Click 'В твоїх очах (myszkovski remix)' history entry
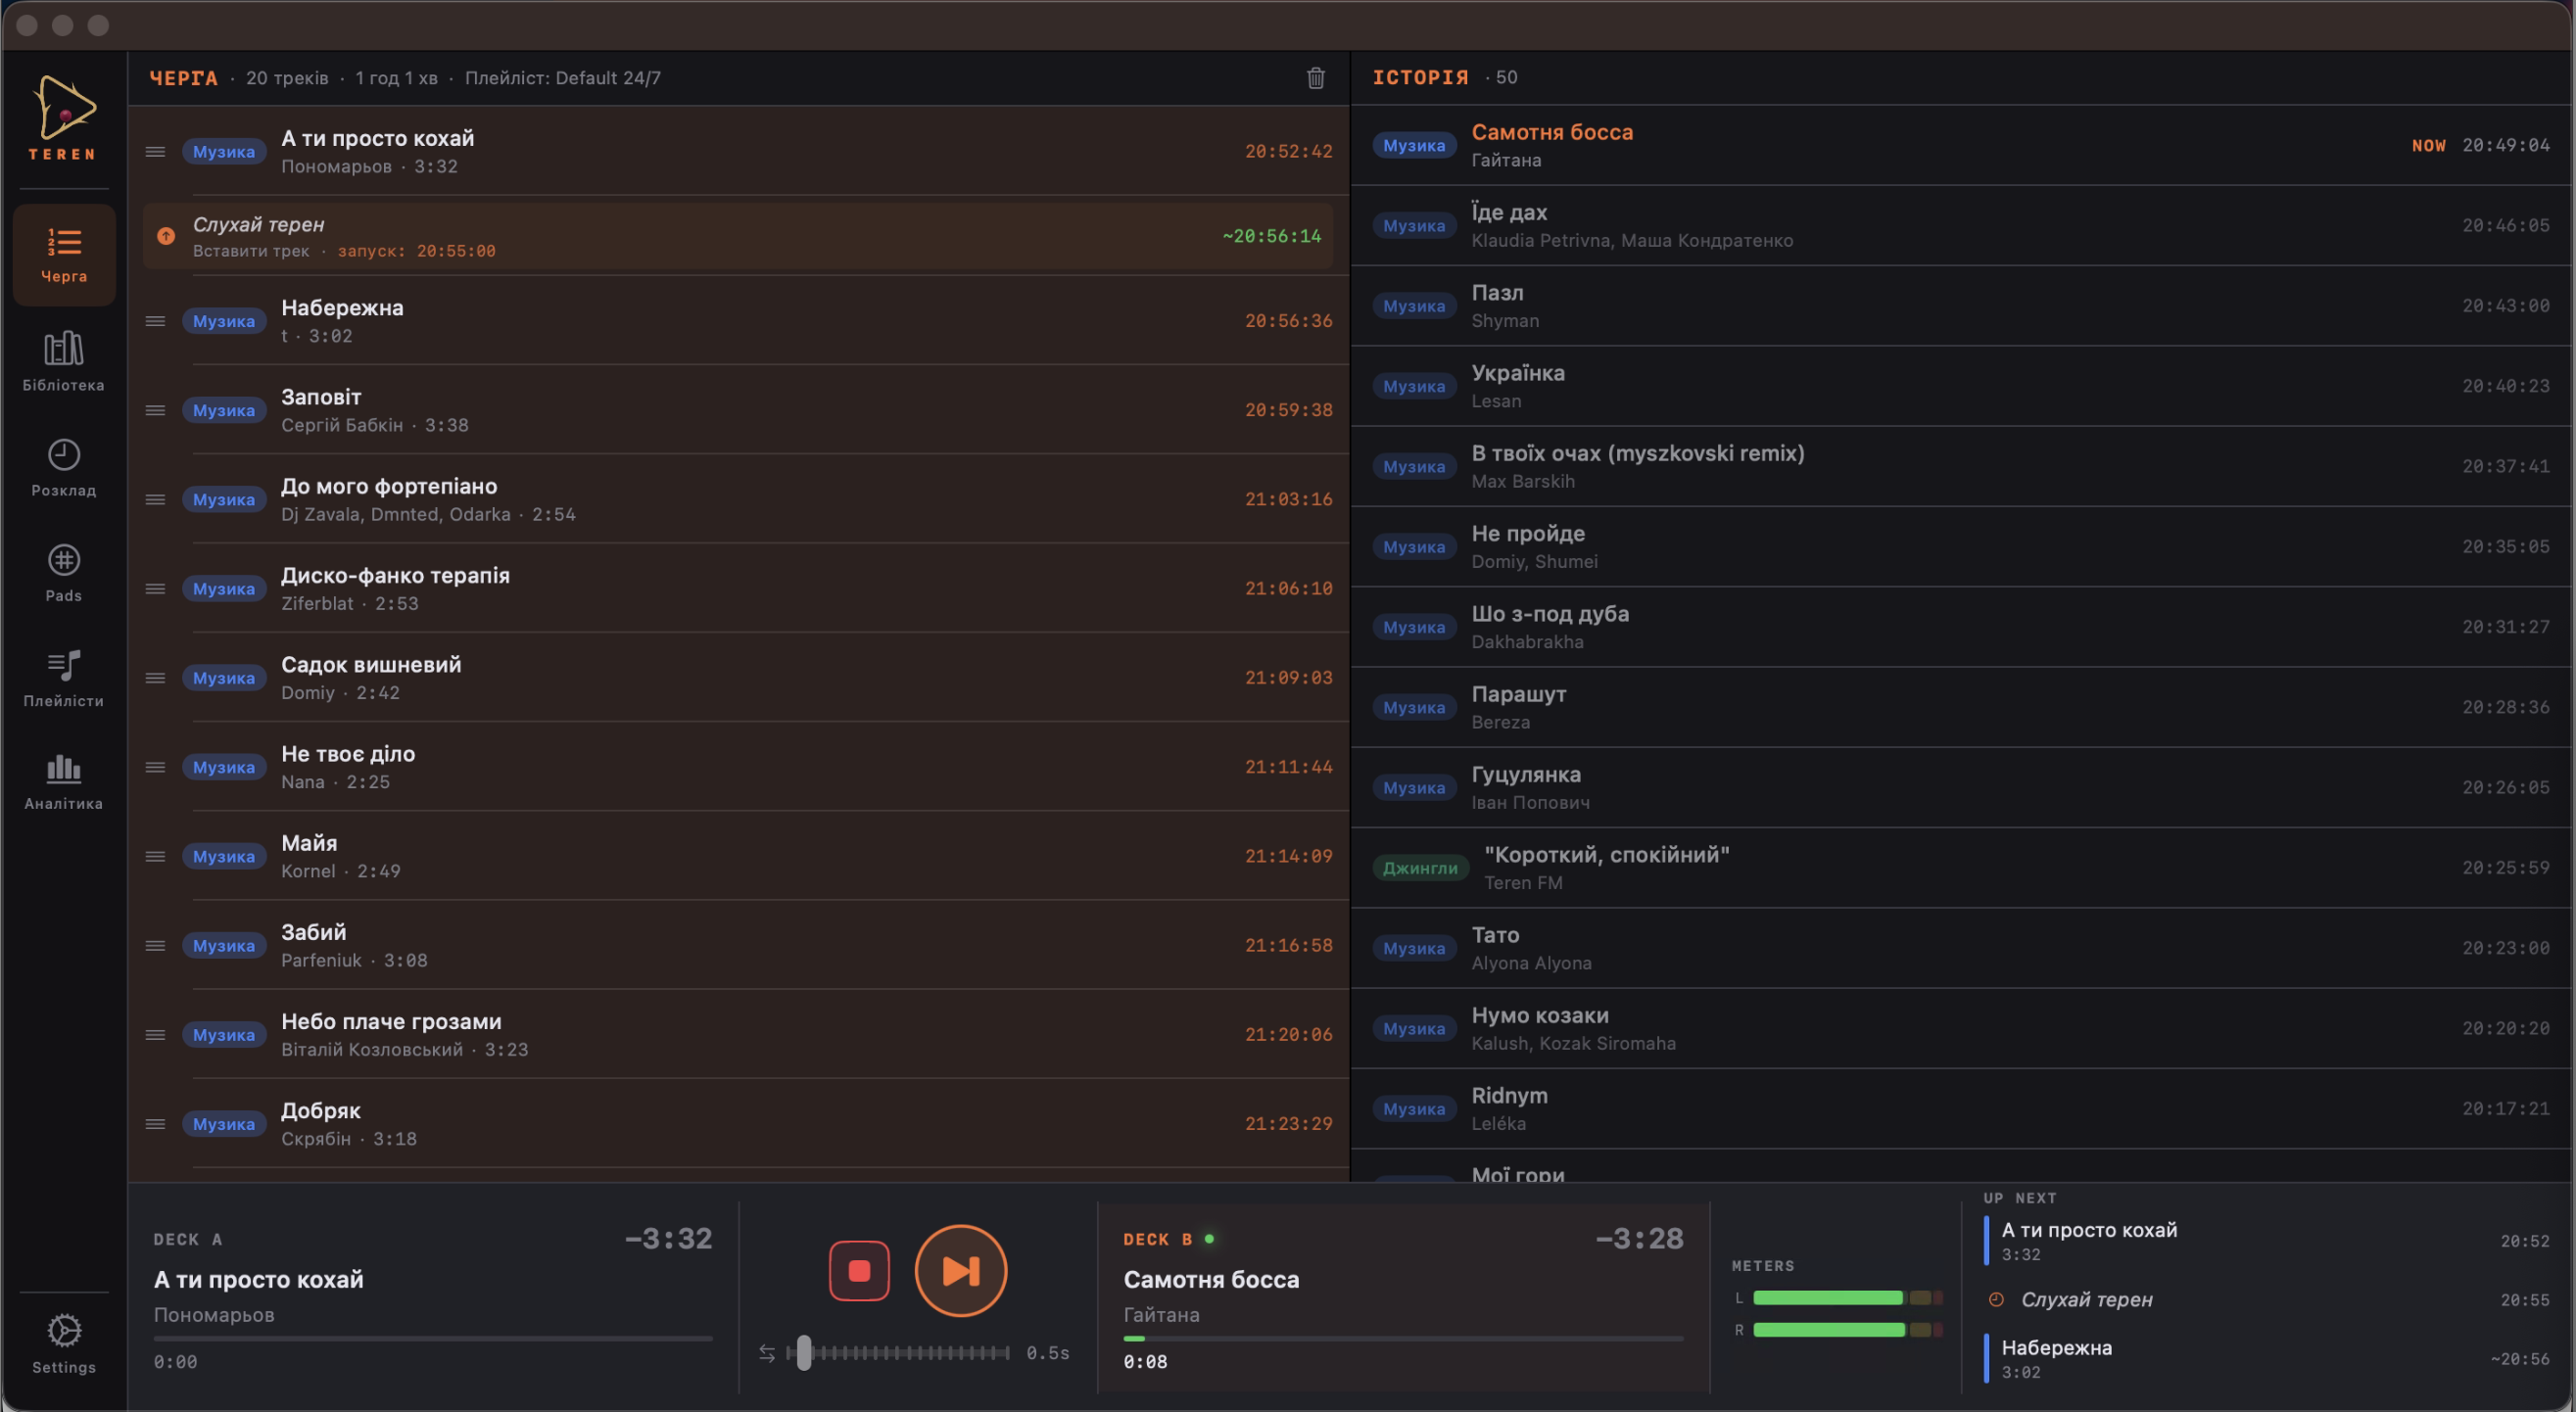This screenshot has height=1412, width=2576. click(x=1961, y=466)
